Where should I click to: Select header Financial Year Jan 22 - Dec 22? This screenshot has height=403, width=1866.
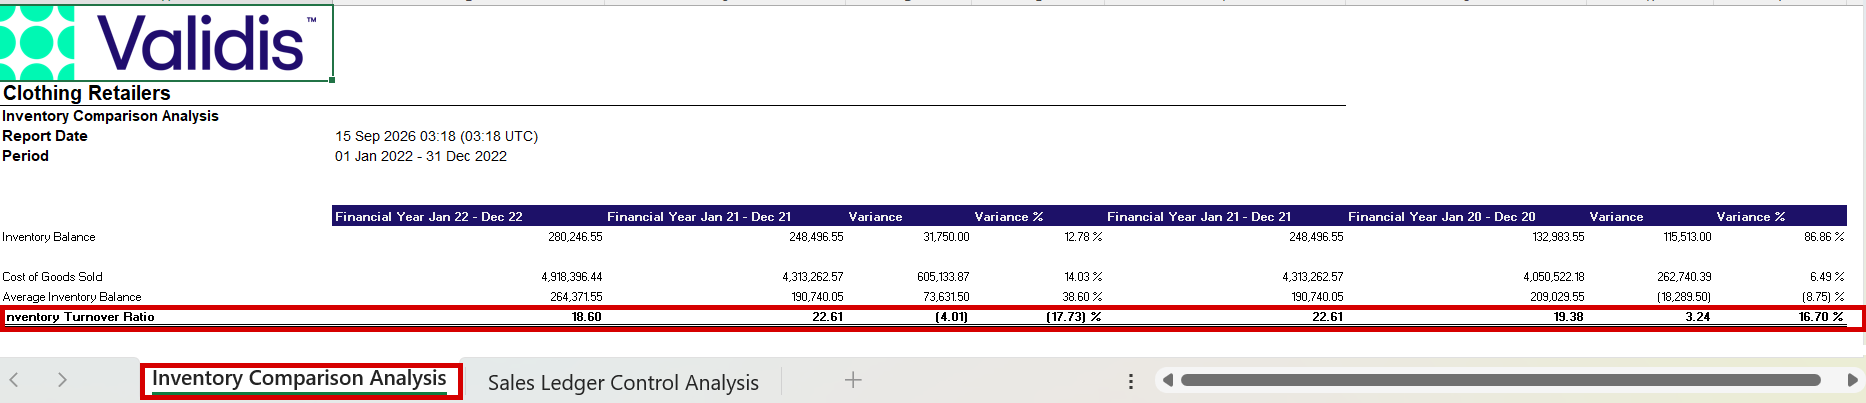pyautogui.click(x=429, y=216)
